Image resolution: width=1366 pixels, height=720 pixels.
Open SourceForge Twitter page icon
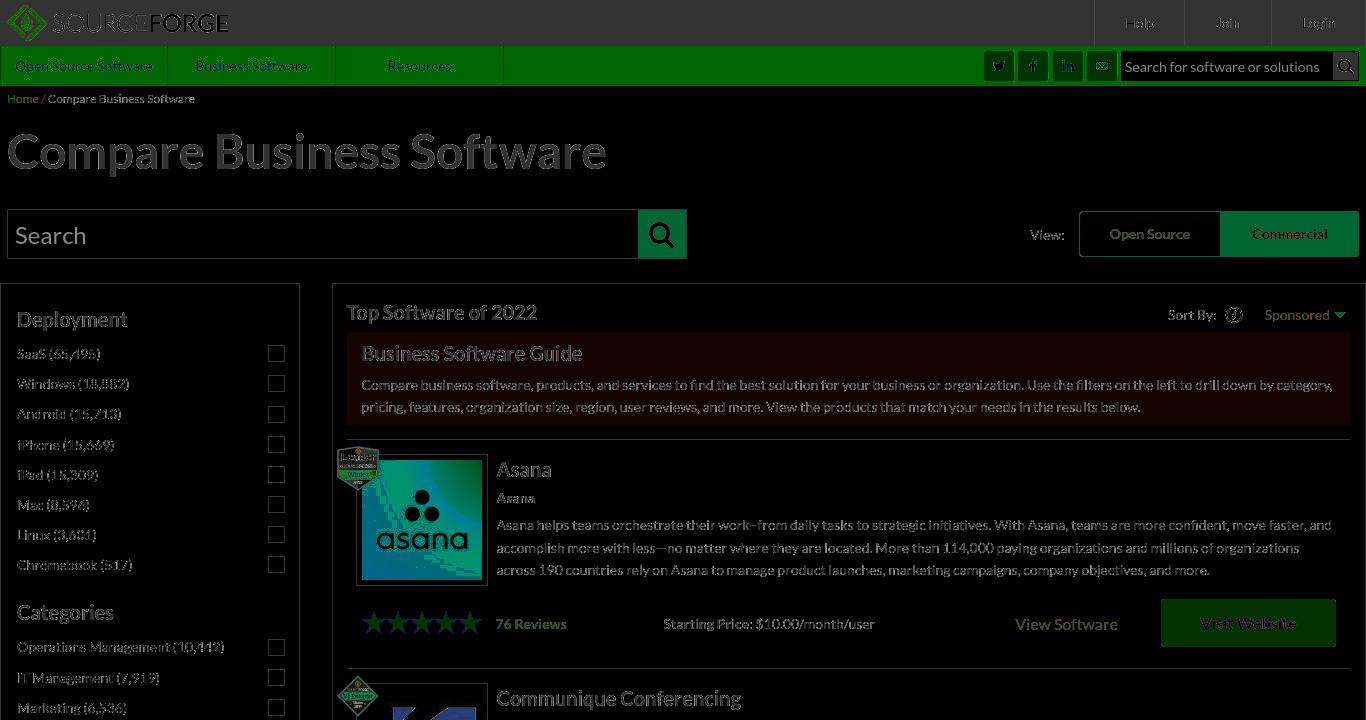pos(998,67)
